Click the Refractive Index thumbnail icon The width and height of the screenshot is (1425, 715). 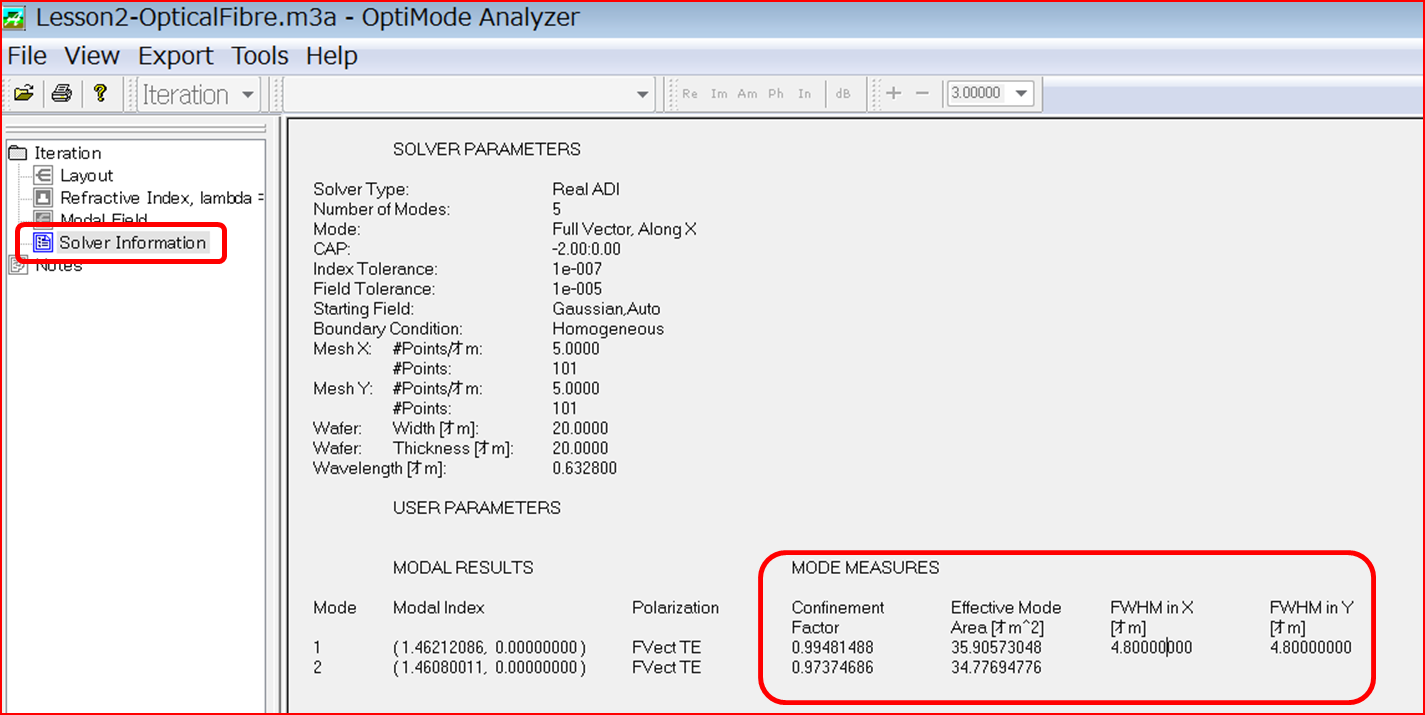[x=42, y=197]
